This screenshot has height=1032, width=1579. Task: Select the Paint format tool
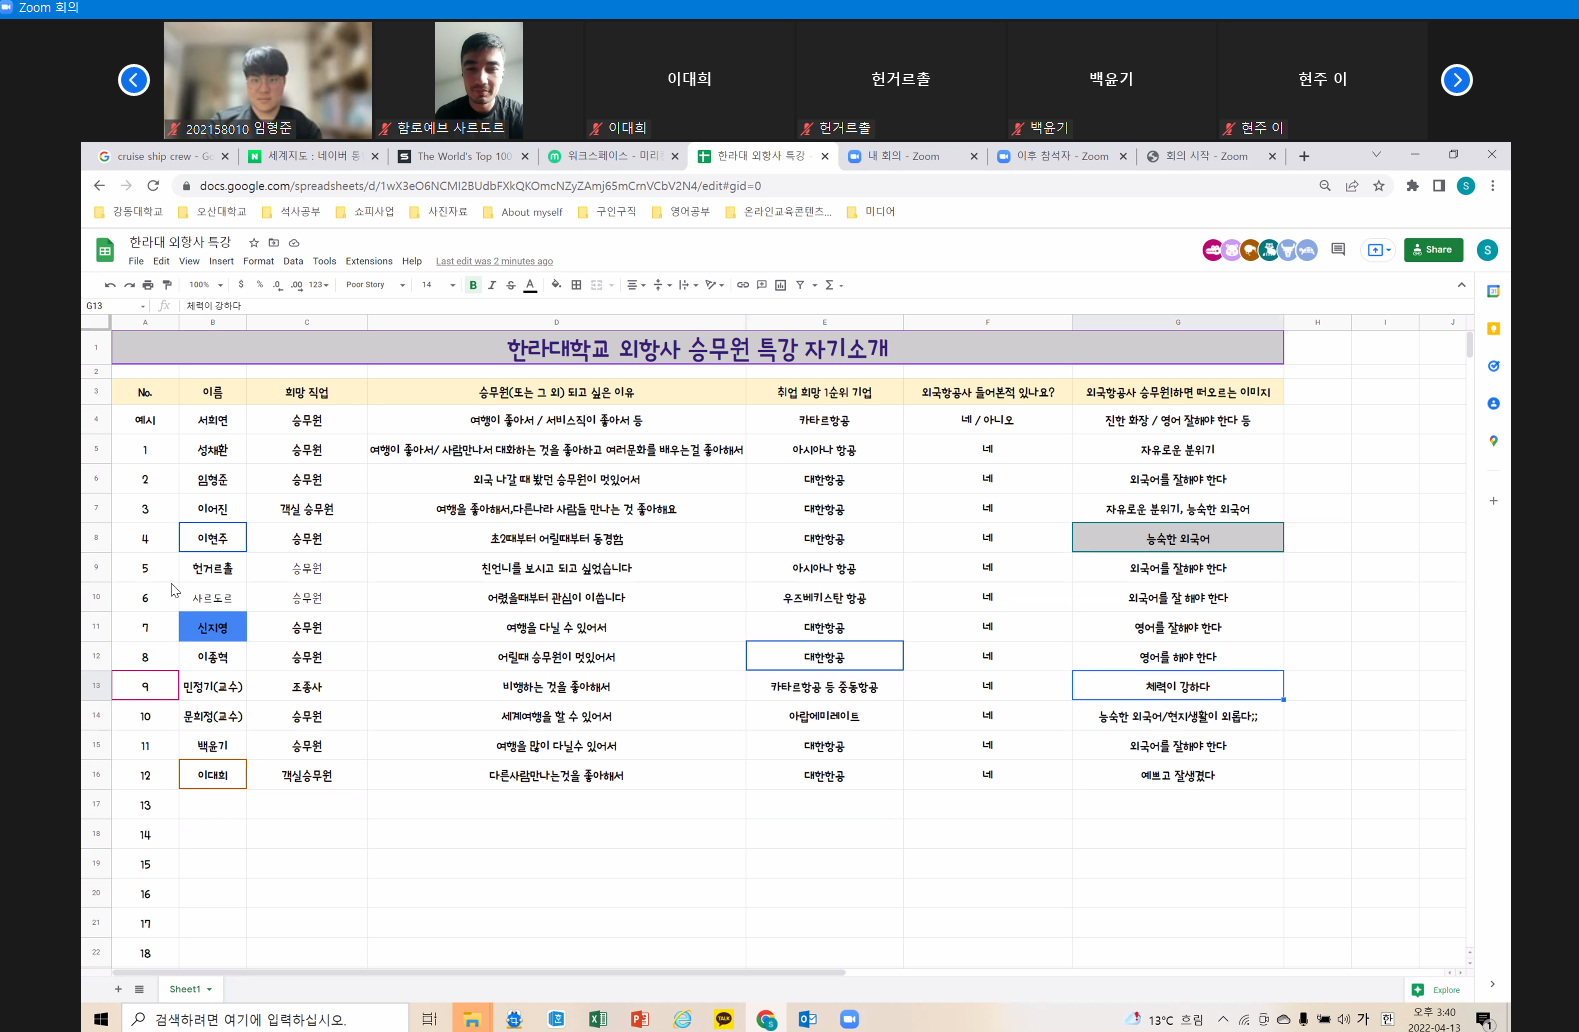pyautogui.click(x=167, y=285)
